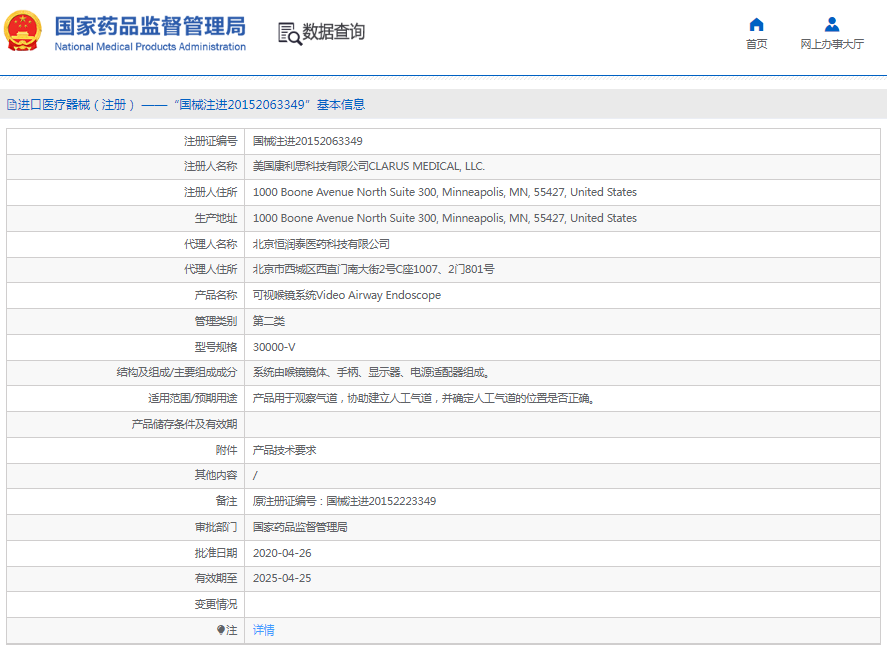
Task: Select the registration number 国械注进20152063349 cell
Action: (x=308, y=141)
